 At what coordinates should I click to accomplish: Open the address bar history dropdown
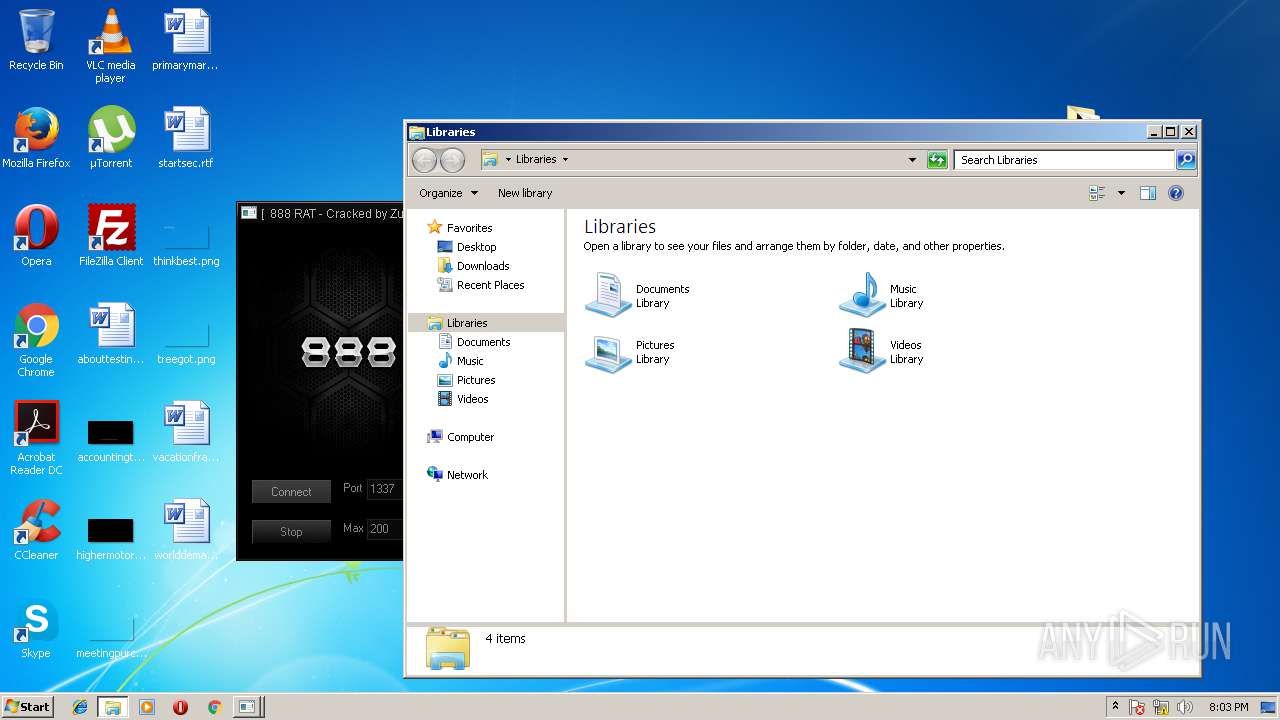pyautogui.click(x=912, y=160)
